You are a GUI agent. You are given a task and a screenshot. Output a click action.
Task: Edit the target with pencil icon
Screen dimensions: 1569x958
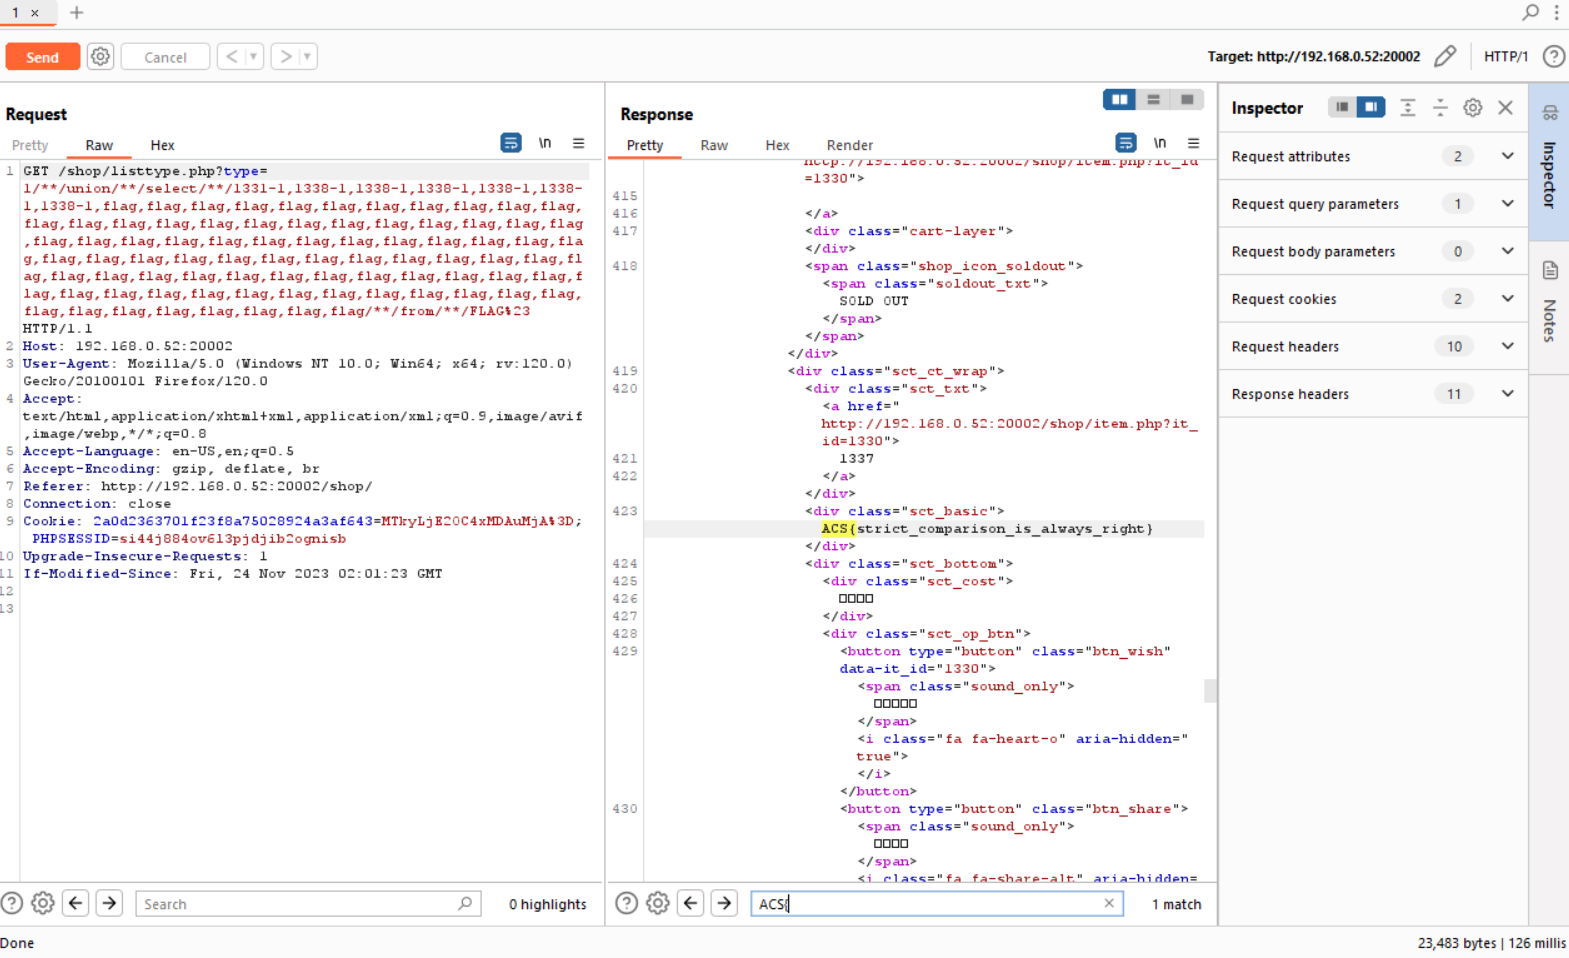pos(1445,56)
